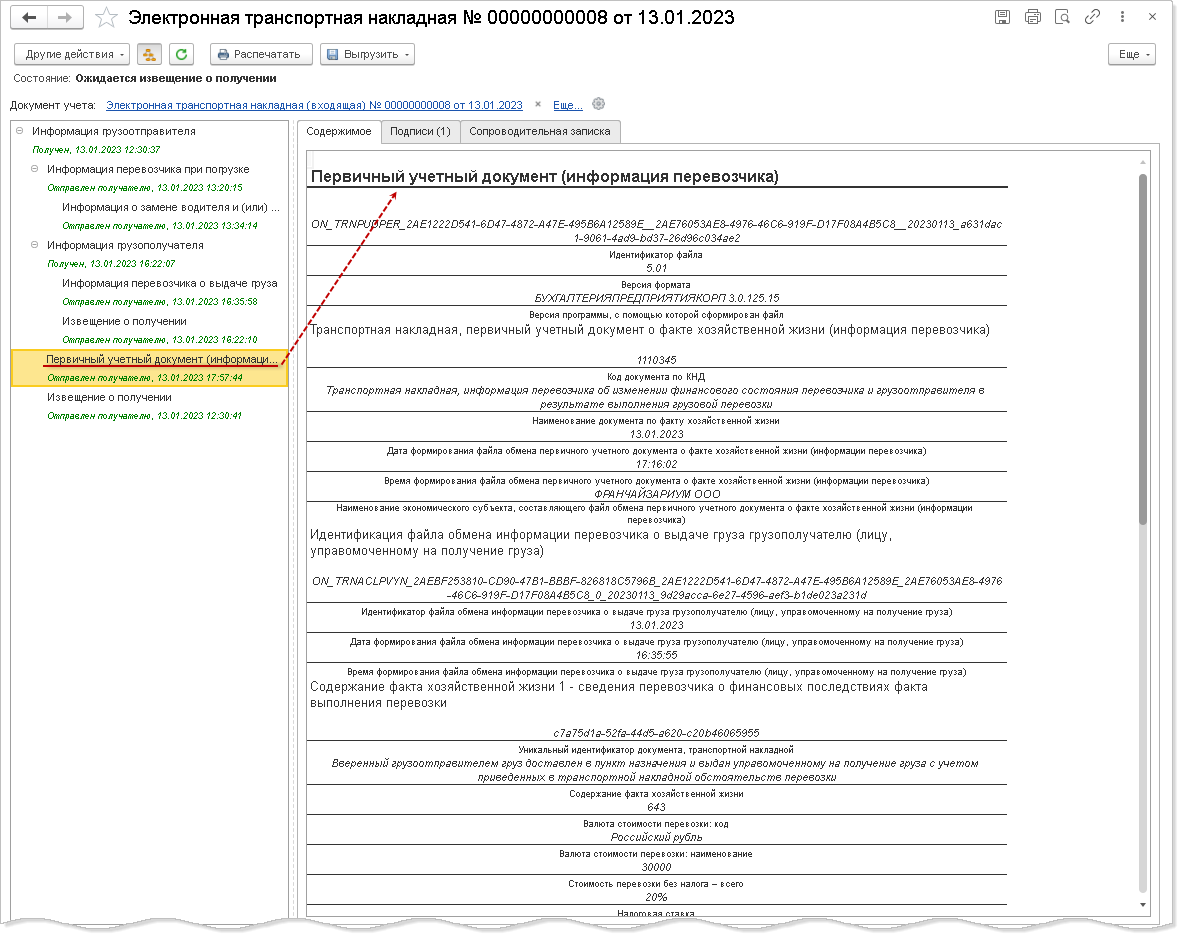The image size is (1181, 938).
Task: Click the time value 17:16:02
Action: (x=657, y=464)
